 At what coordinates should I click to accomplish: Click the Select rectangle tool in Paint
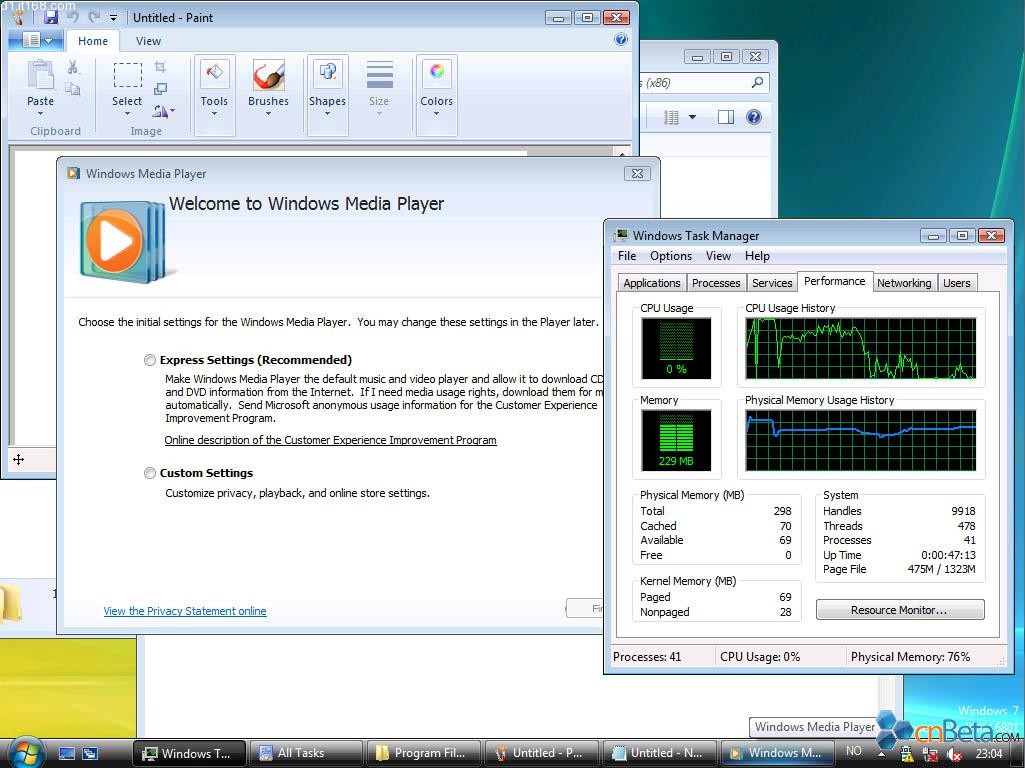tap(127, 75)
